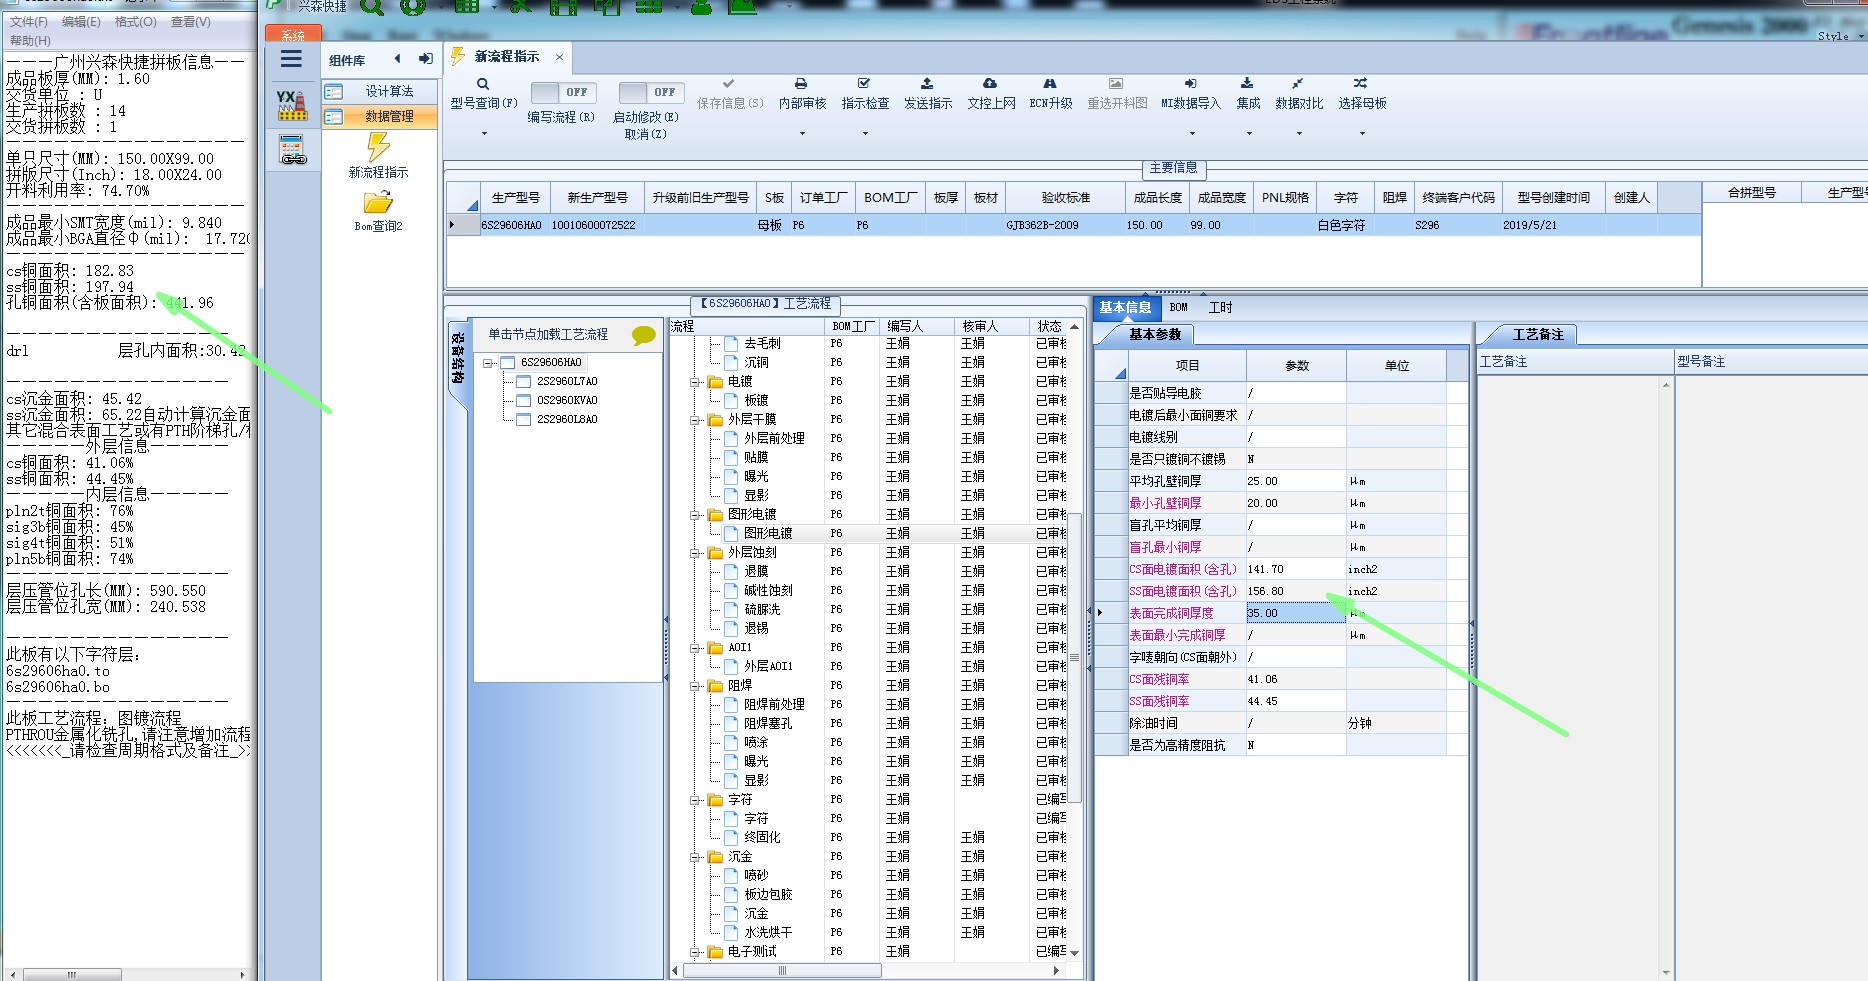Collapse the 沉金 process group

tap(695, 857)
